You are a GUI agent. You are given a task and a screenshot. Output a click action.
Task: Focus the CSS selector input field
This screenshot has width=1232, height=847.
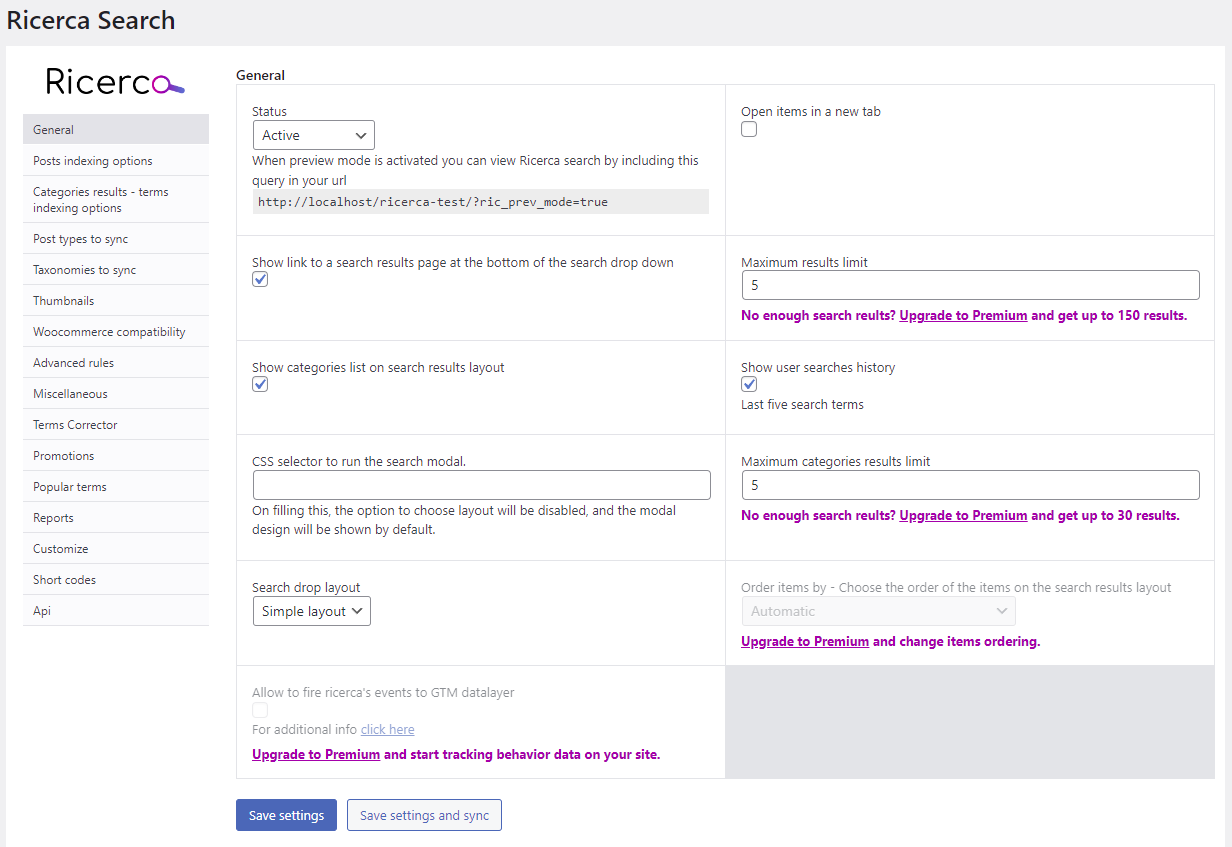[481, 485]
